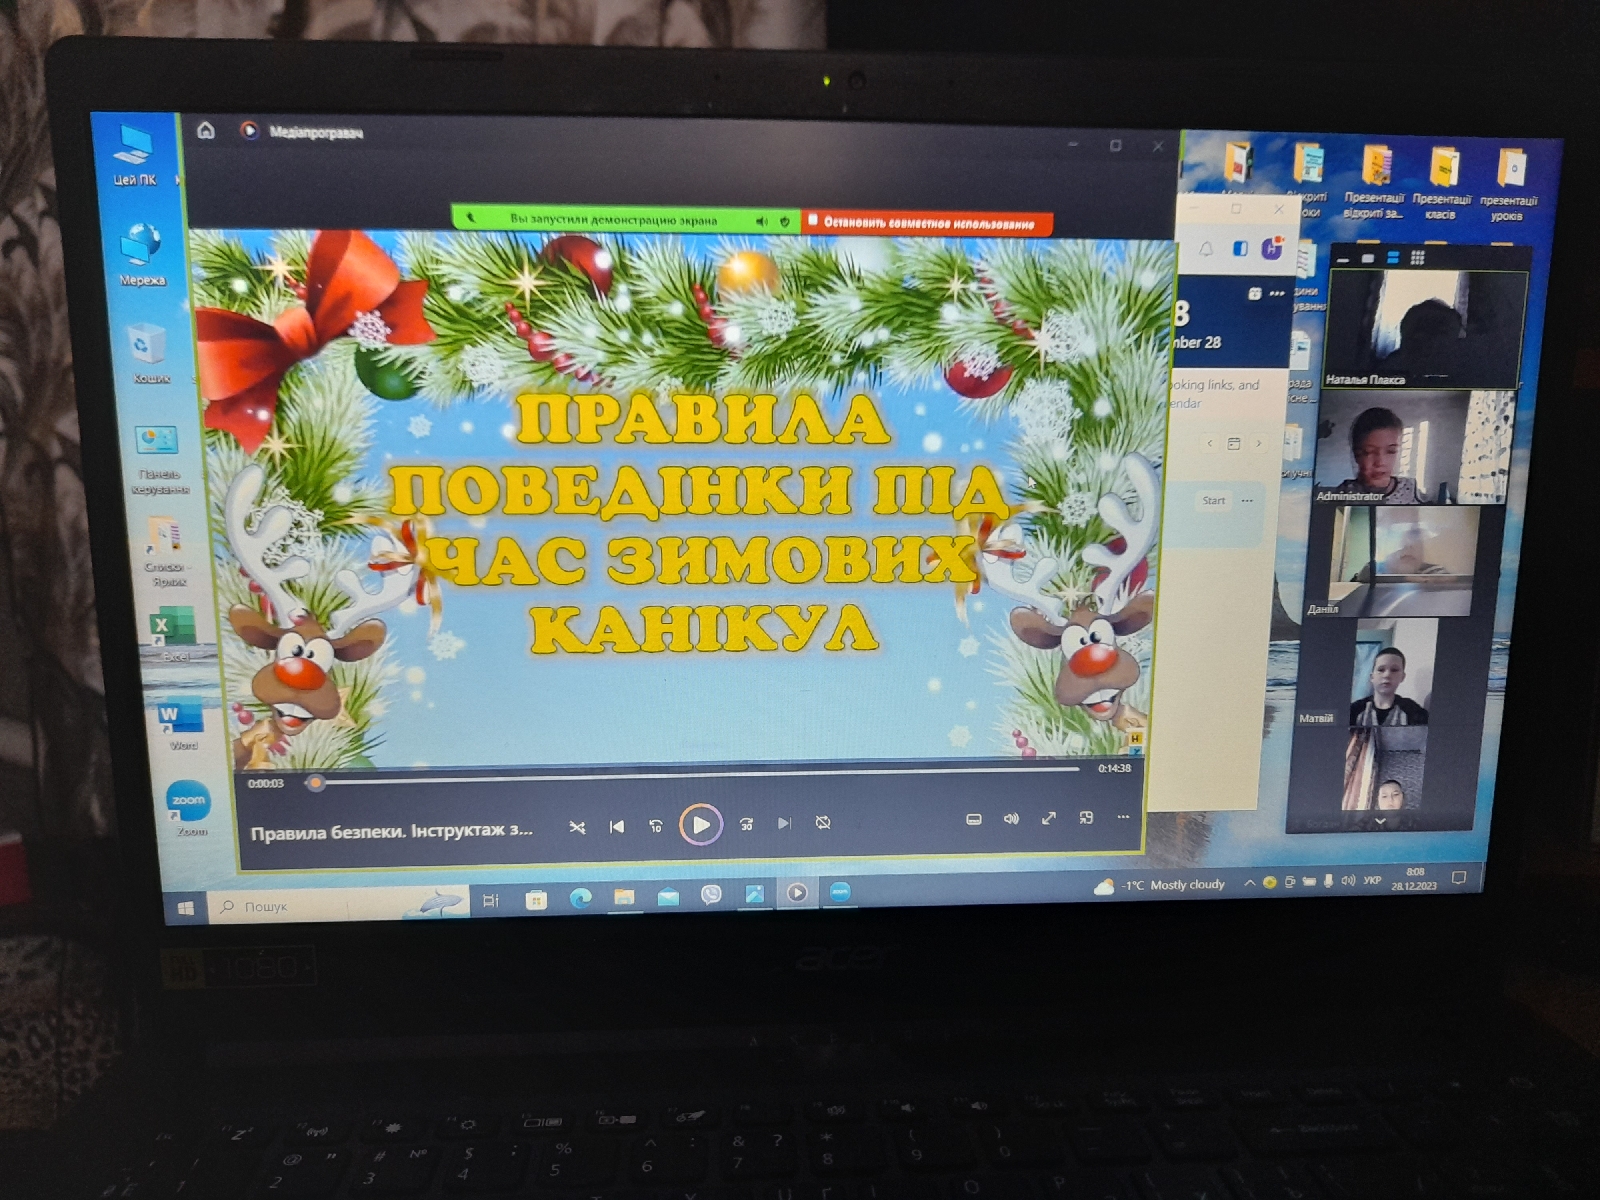Open the презентації уроків desktop folder
Image resolution: width=1600 pixels, height=1200 pixels.
point(1508,184)
